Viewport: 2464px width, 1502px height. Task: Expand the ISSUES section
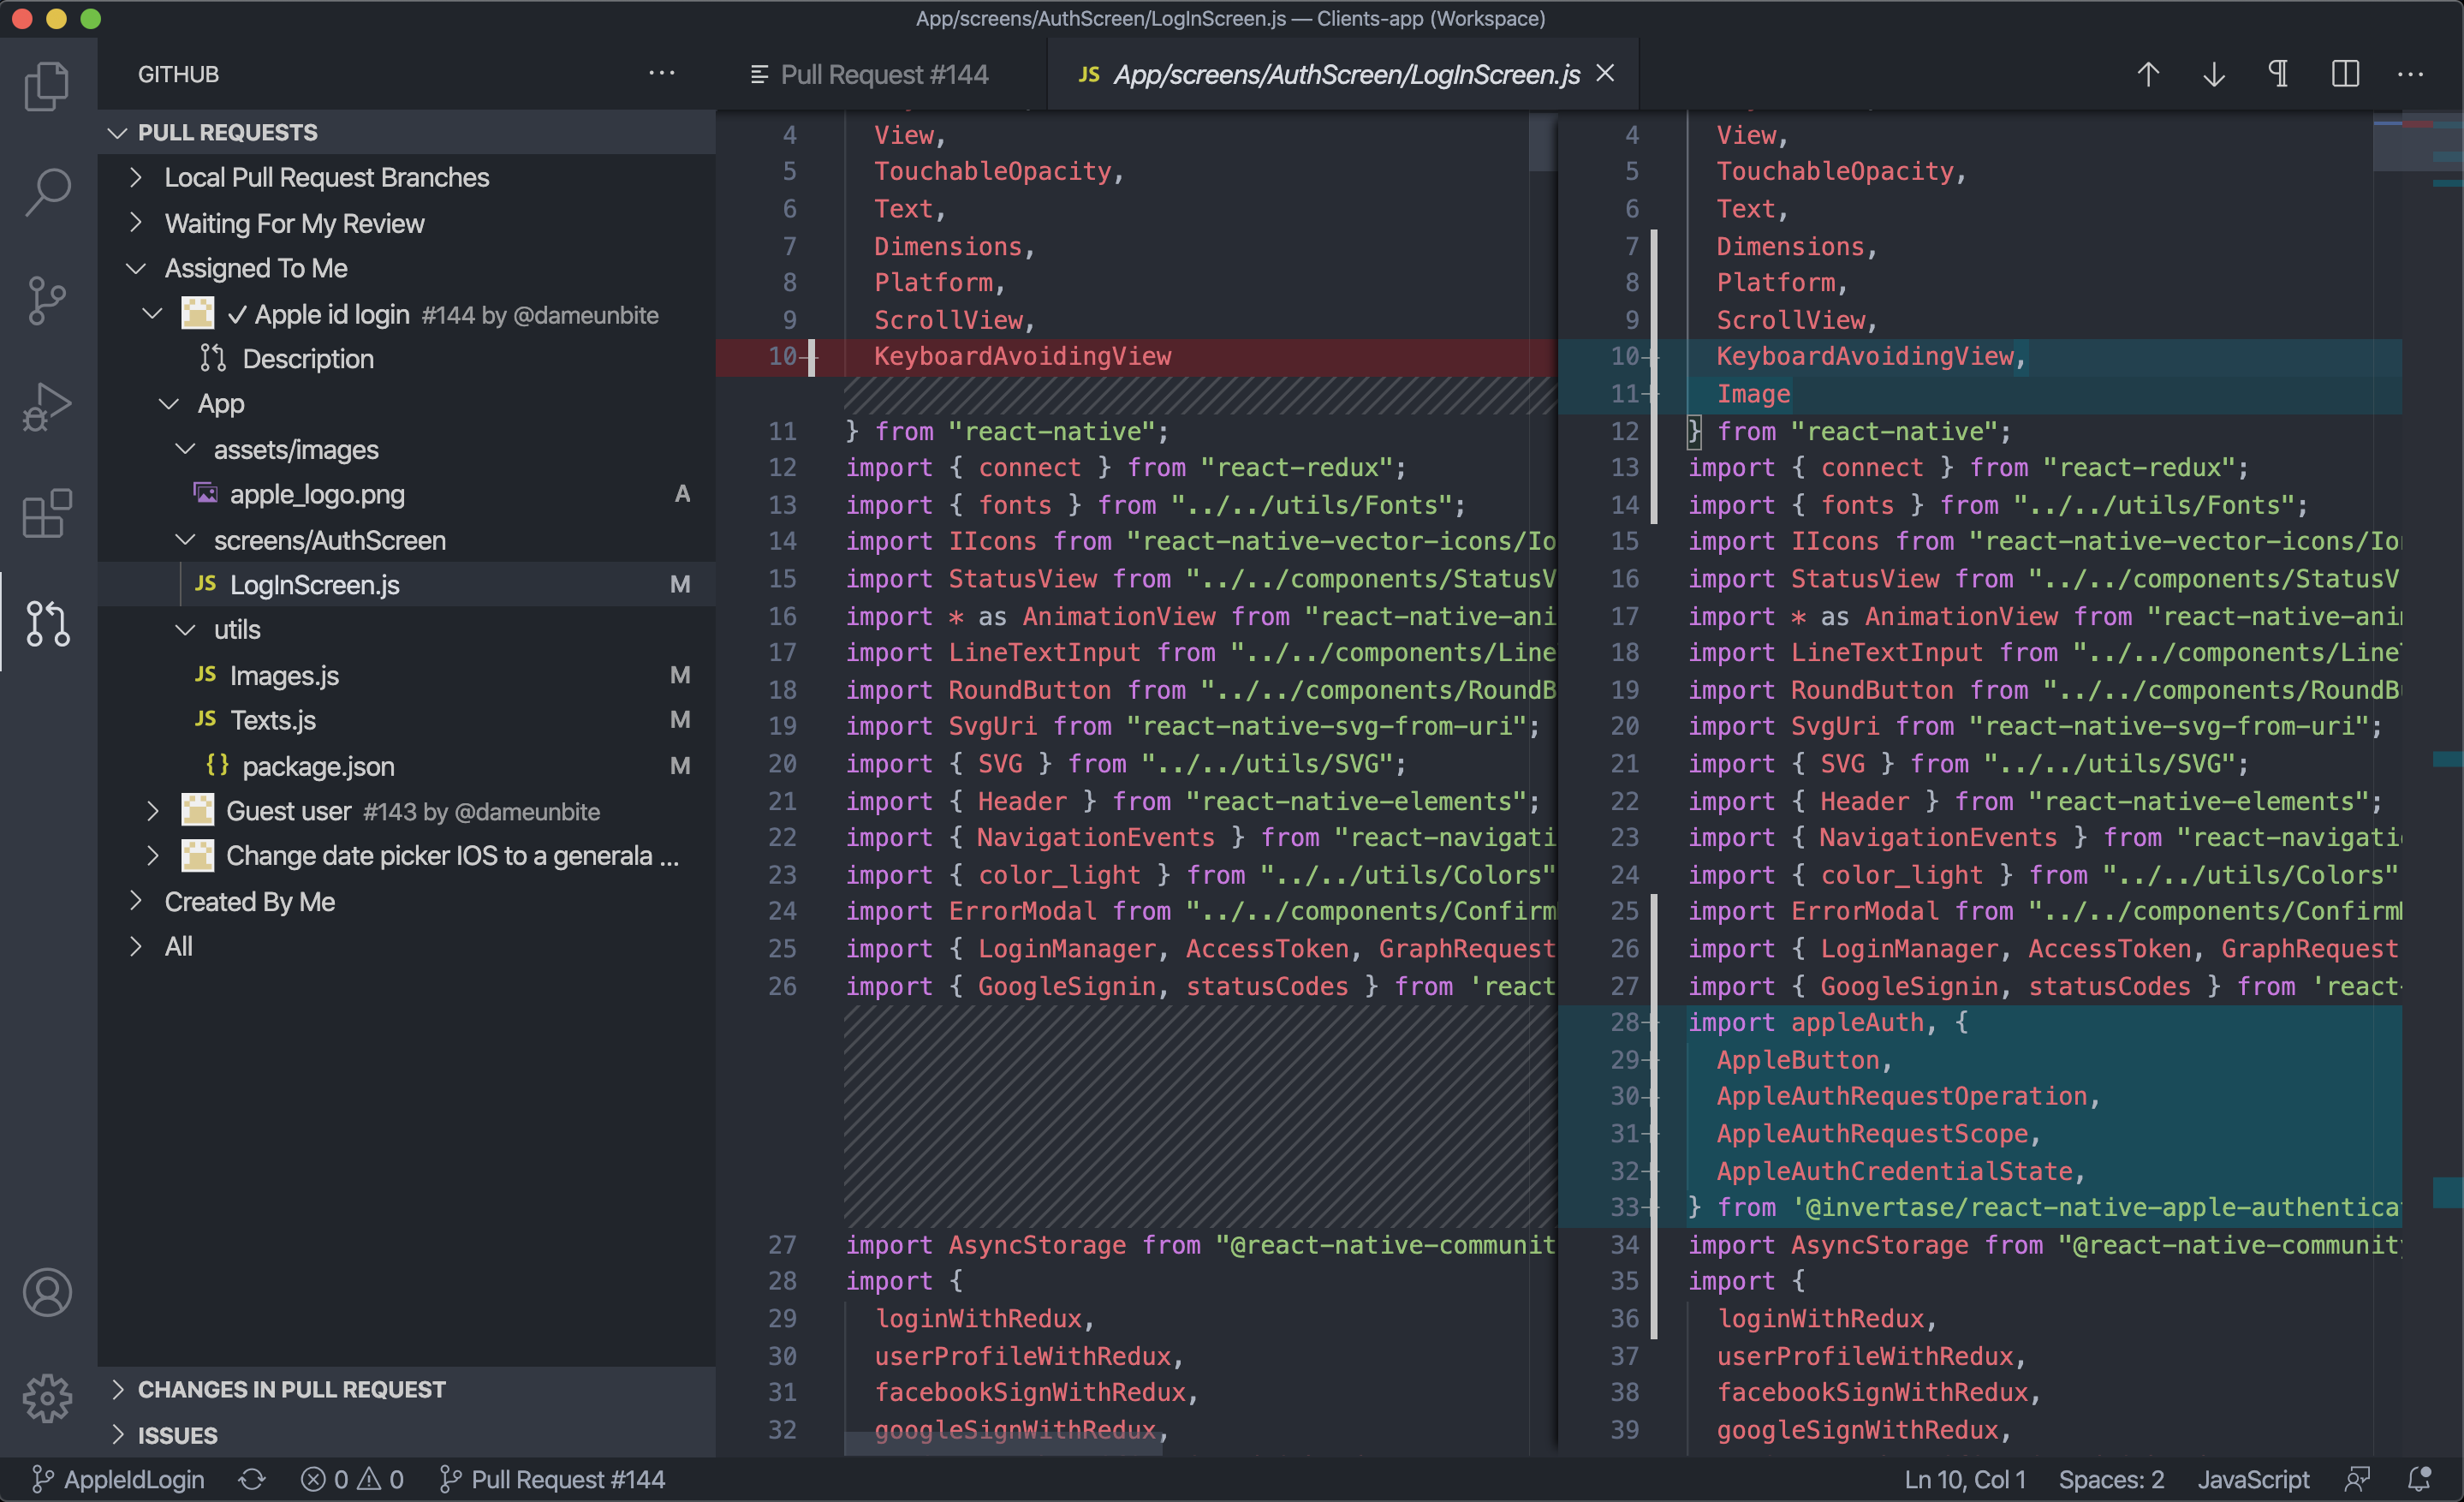coord(406,1435)
